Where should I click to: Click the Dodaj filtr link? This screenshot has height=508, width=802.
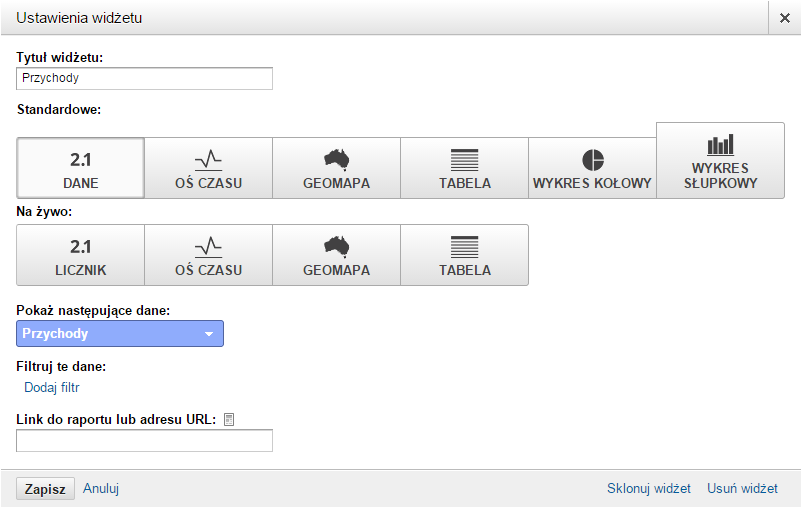point(52,387)
